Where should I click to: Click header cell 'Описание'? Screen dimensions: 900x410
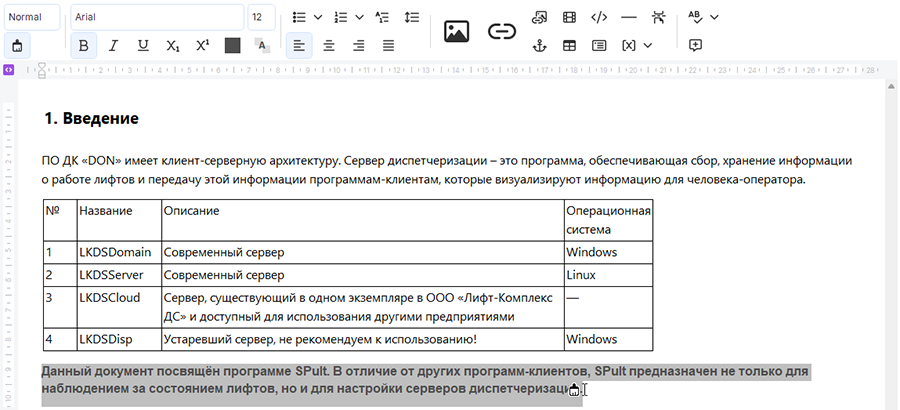click(x=363, y=221)
